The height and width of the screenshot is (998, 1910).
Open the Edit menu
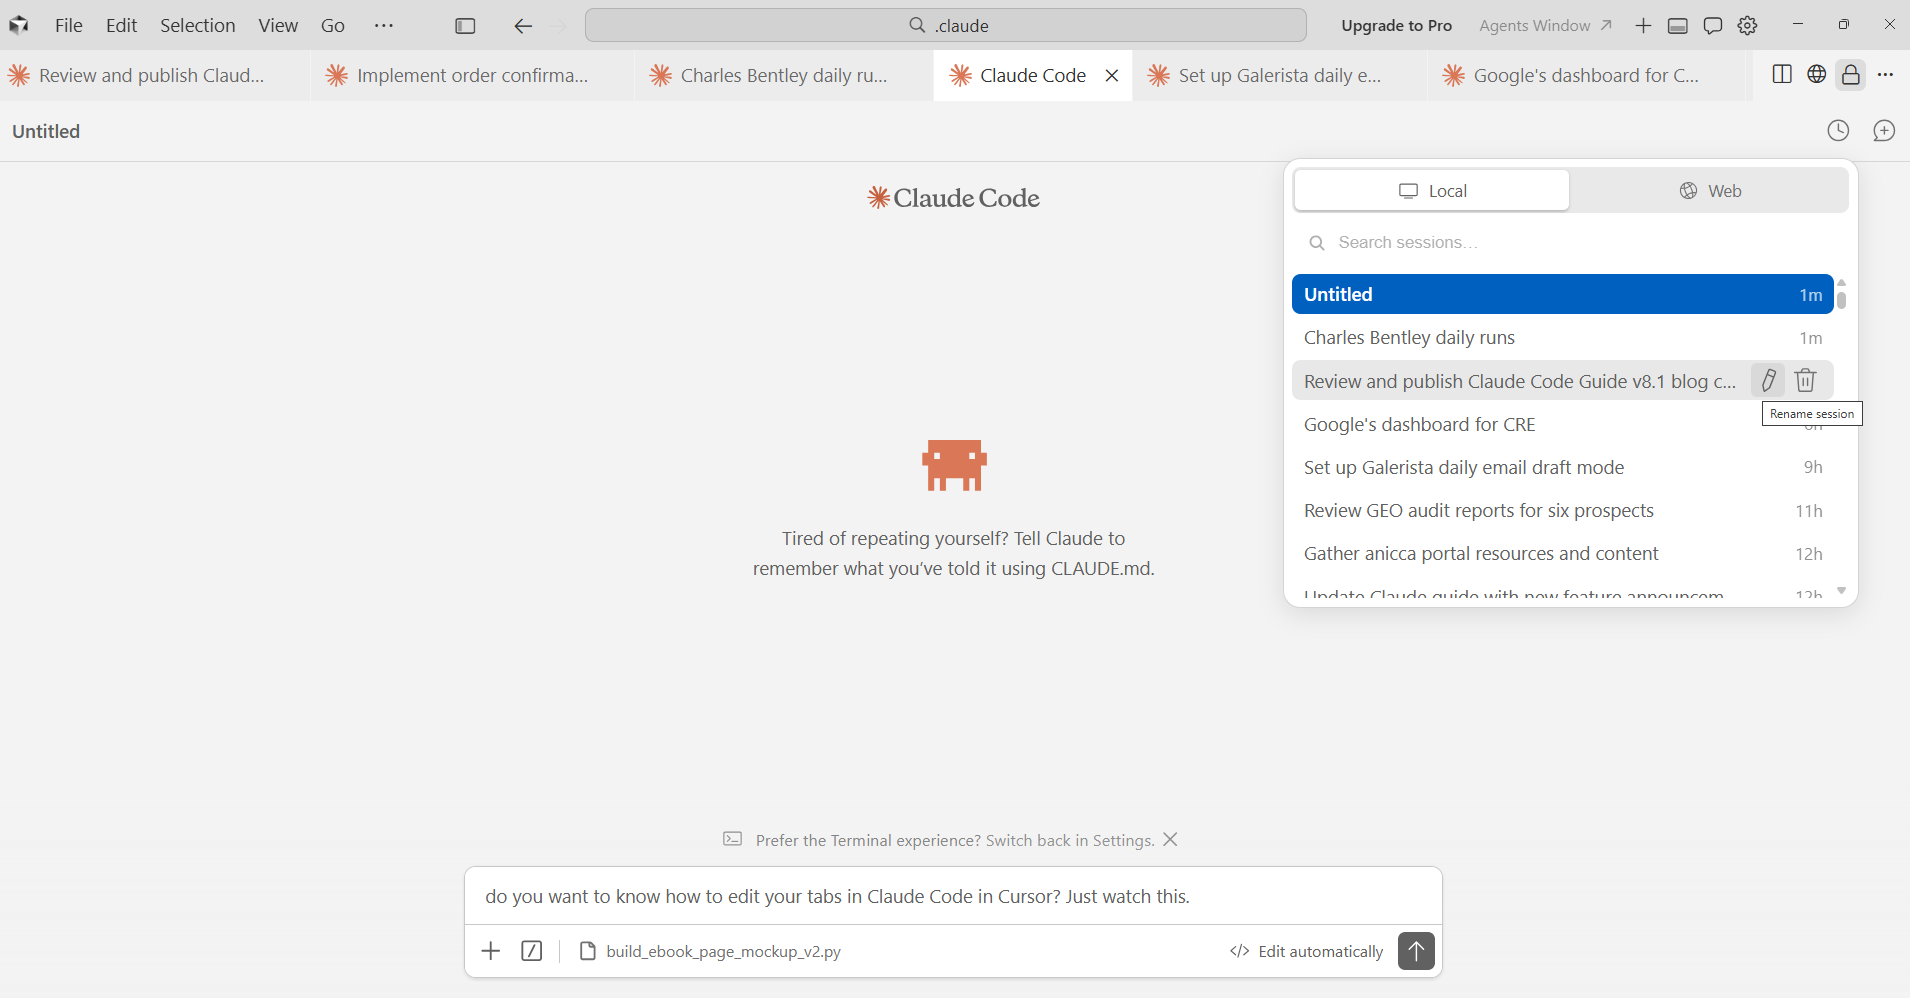122,25
